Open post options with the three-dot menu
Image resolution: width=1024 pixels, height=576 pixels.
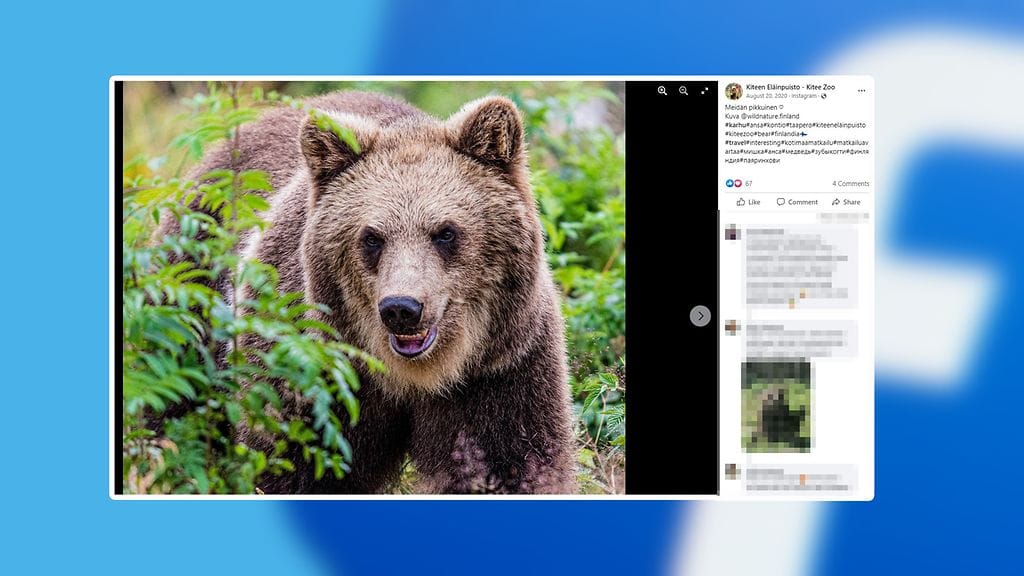(x=862, y=89)
